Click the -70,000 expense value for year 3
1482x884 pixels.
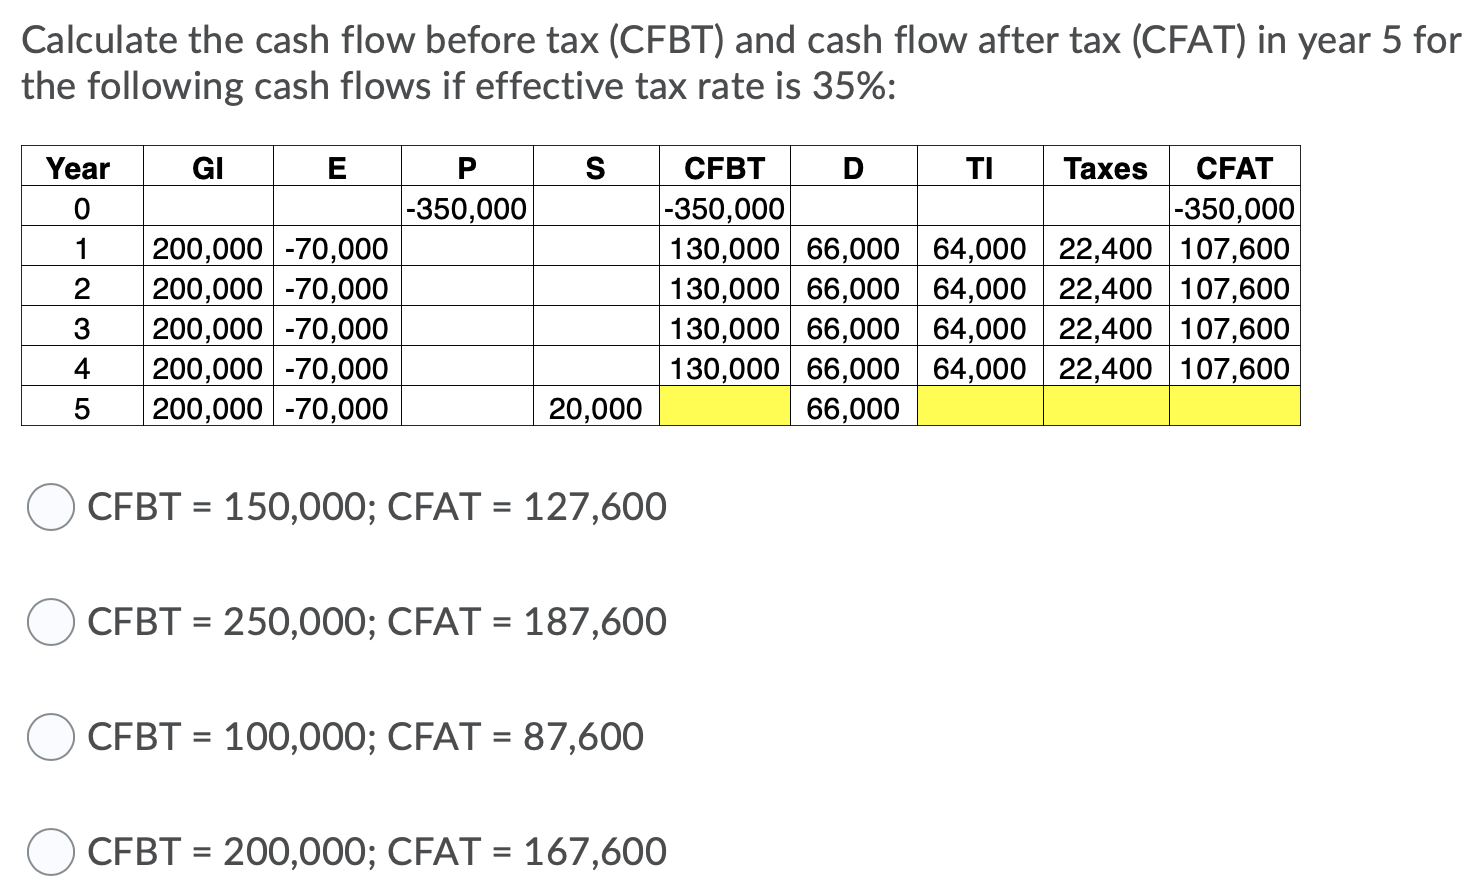coord(335,328)
